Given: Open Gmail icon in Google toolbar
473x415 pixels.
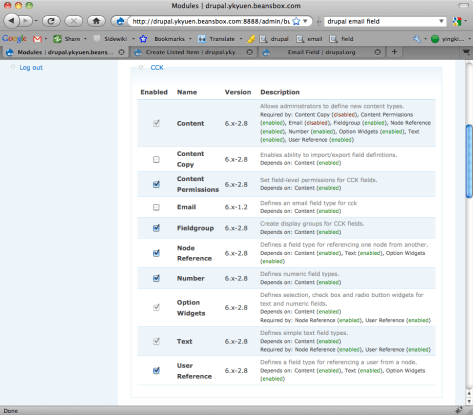Looking at the screenshot, I should [x=37, y=39].
